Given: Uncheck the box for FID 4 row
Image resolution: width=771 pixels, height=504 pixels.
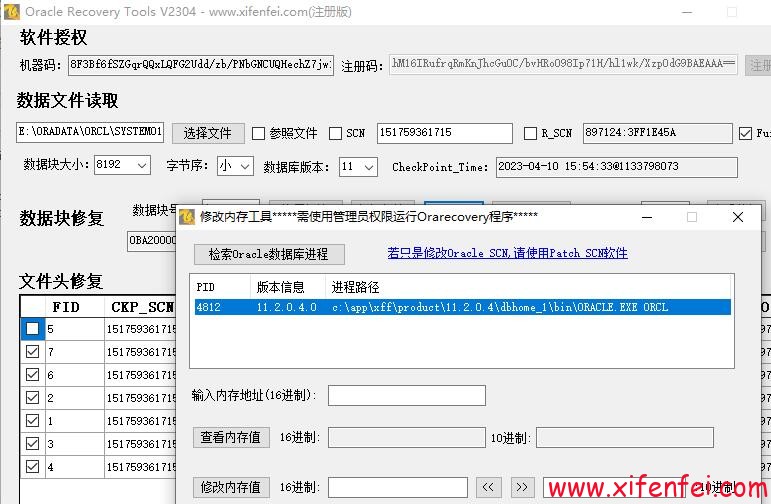Looking at the screenshot, I should pos(32,466).
